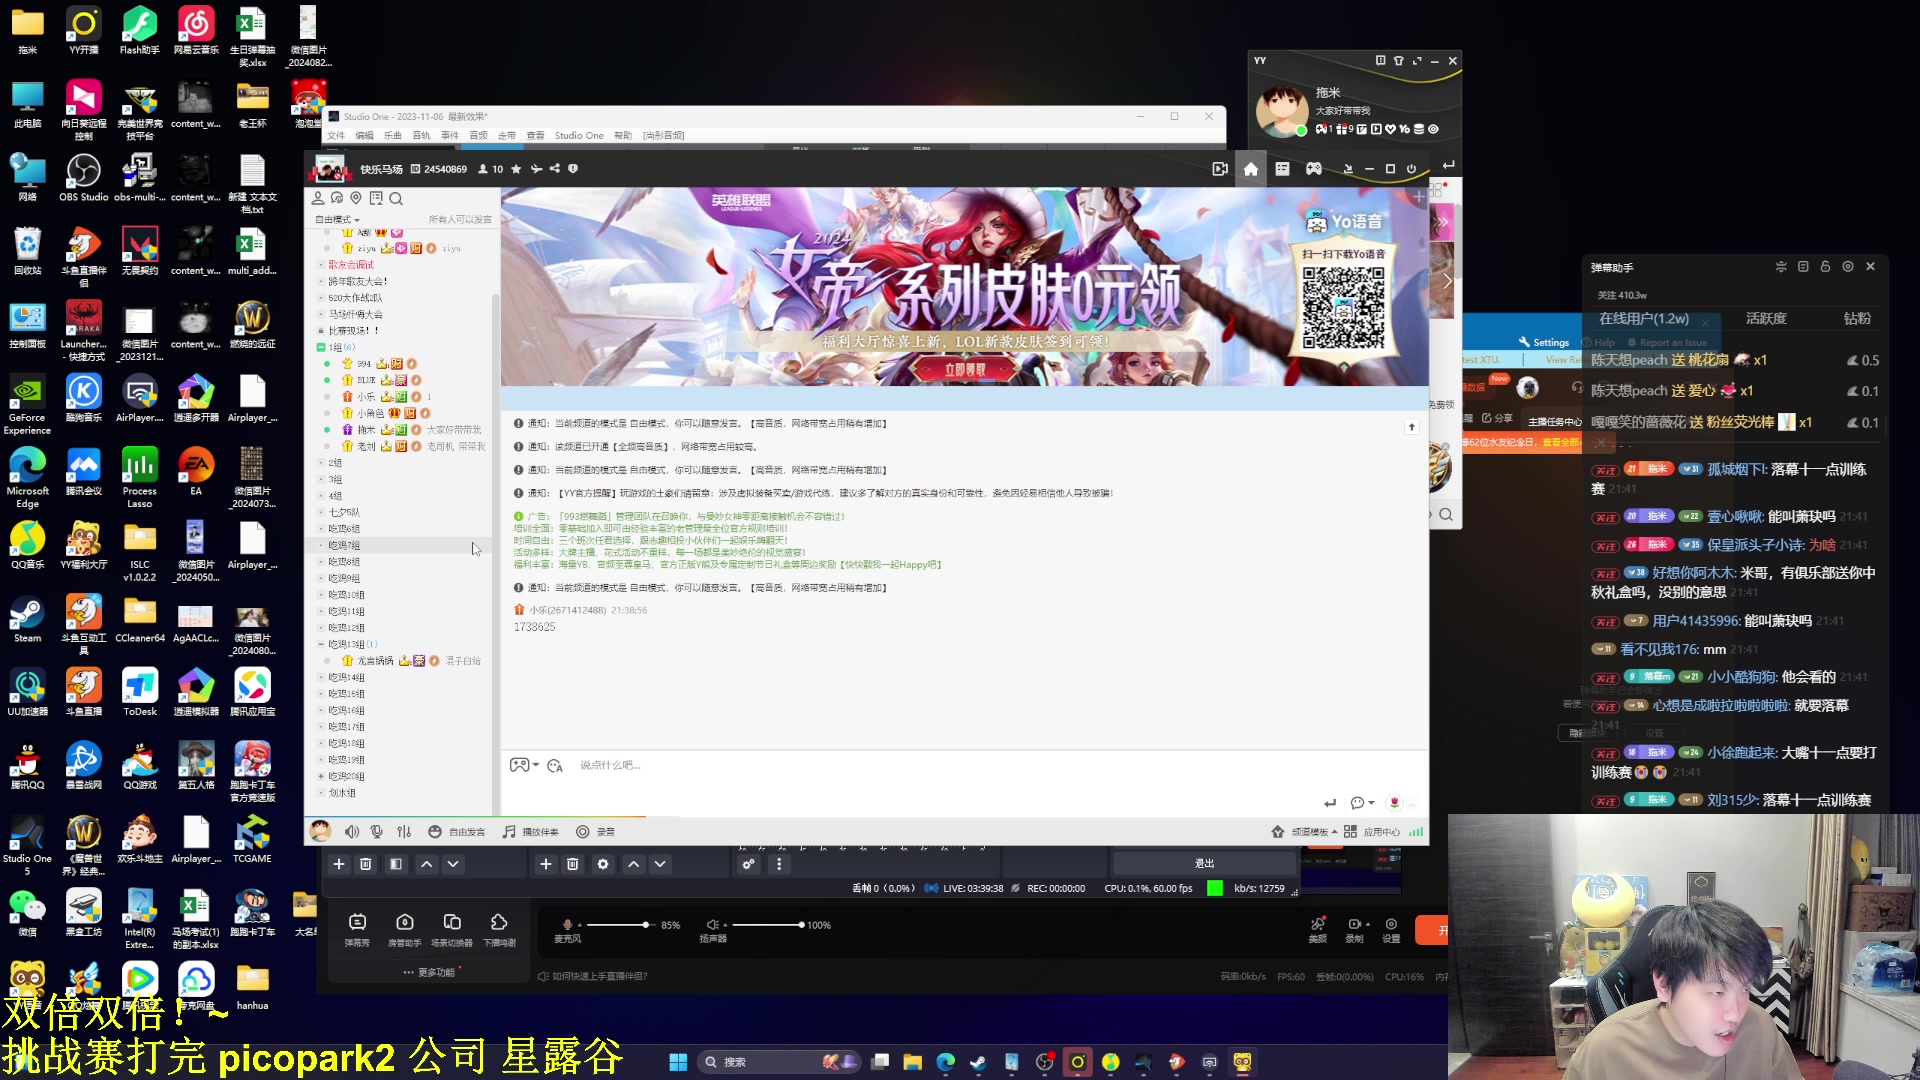Click the Windows Start button

(x=678, y=1062)
